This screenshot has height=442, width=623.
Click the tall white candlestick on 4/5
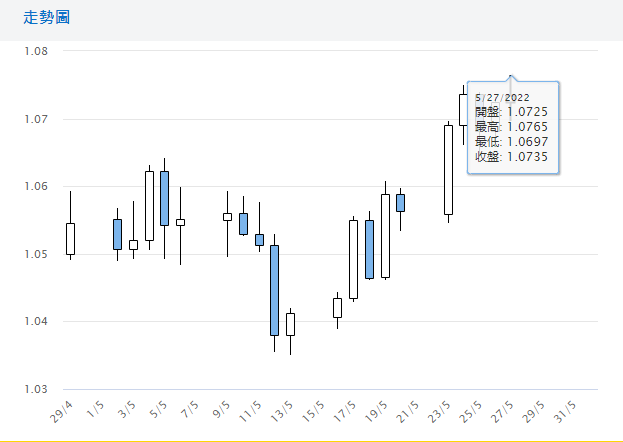pyautogui.click(x=149, y=206)
